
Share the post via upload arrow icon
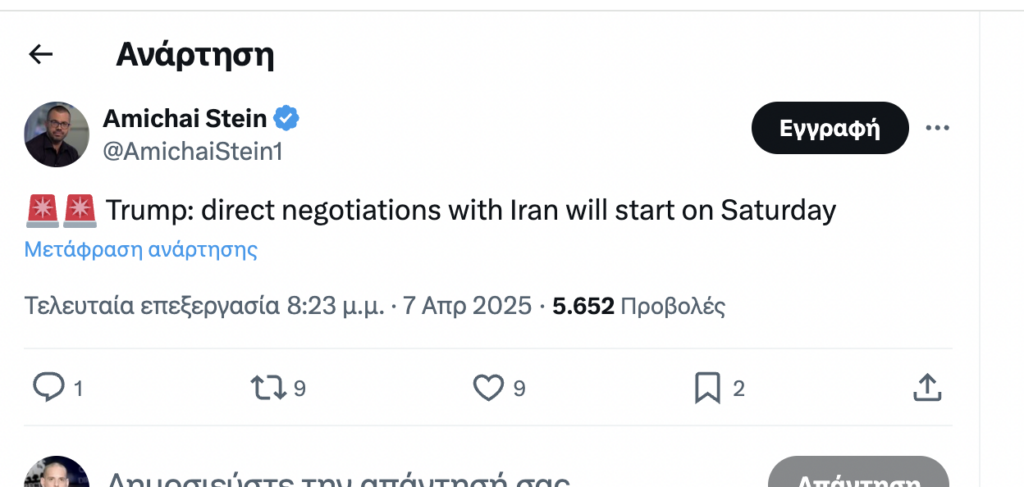pyautogui.click(x=927, y=387)
